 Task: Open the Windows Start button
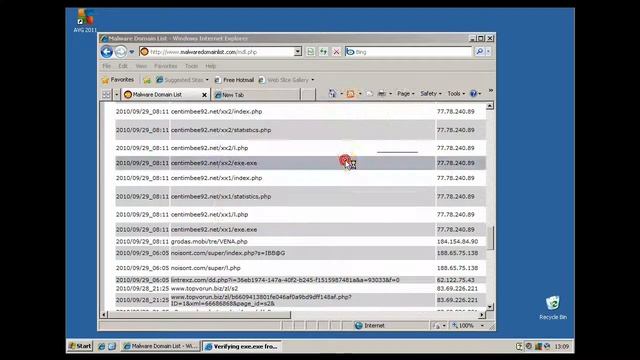click(80, 346)
